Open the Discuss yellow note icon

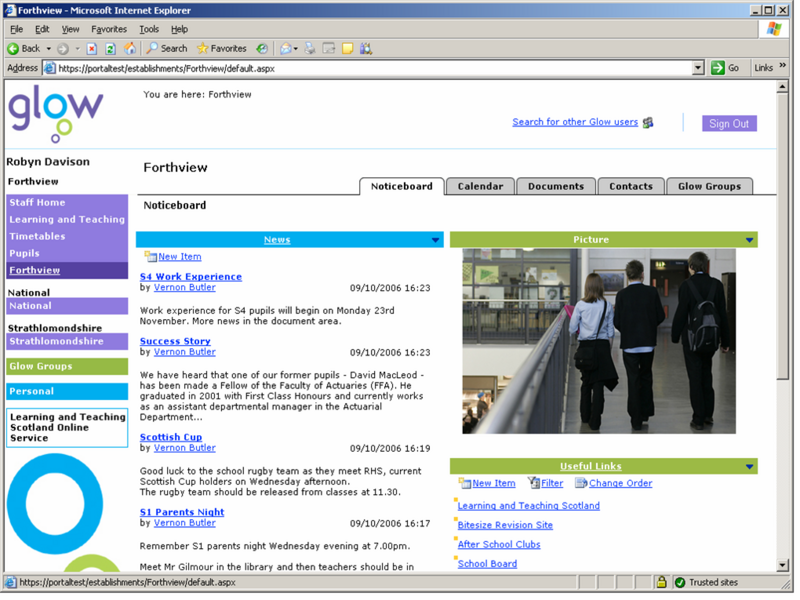[348, 49]
